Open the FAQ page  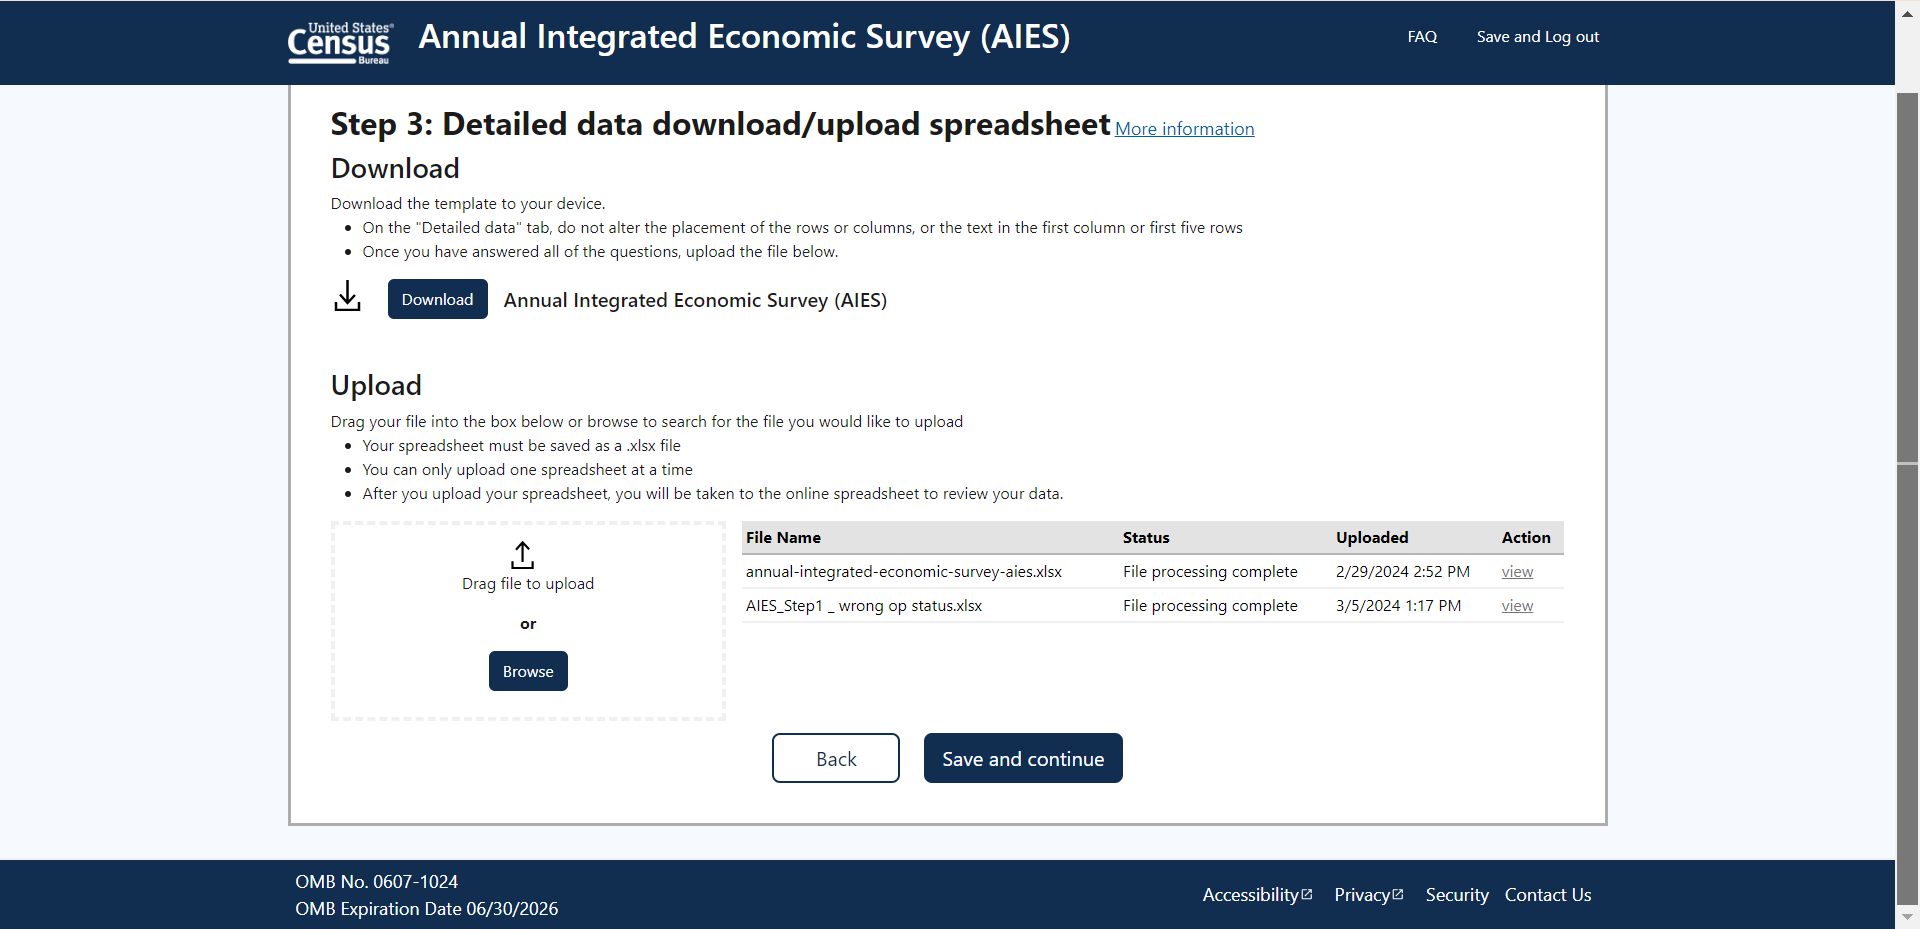(1421, 37)
